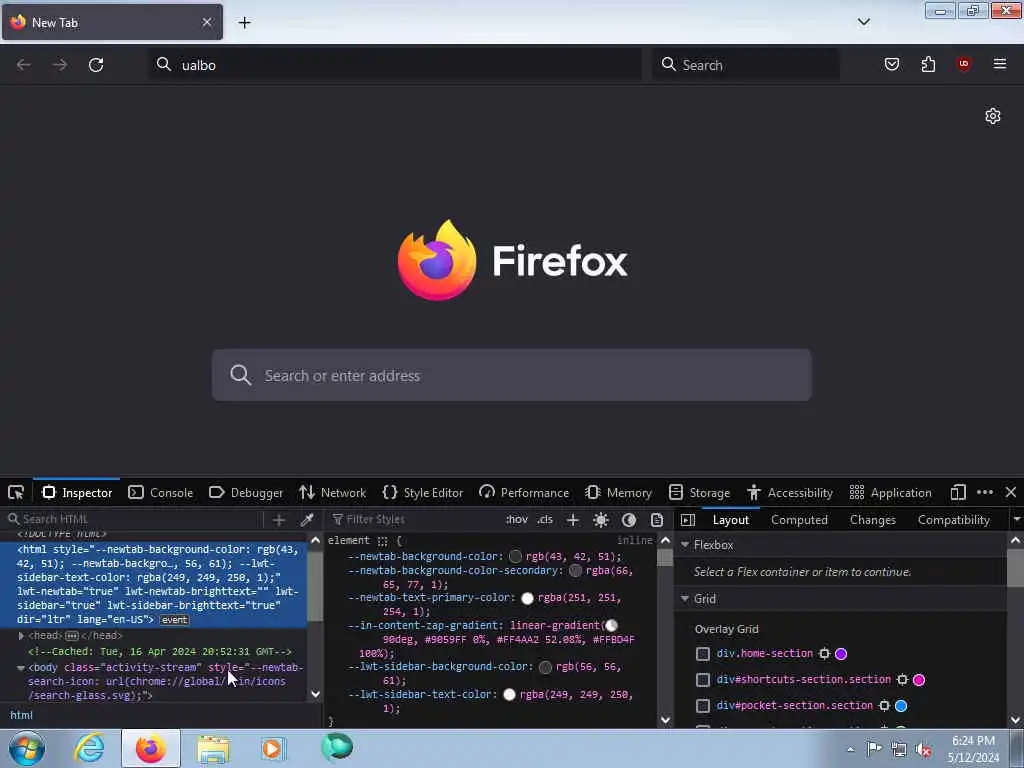Open Responsive Design Mode icon
The width and height of the screenshot is (1024, 768).
point(958,492)
